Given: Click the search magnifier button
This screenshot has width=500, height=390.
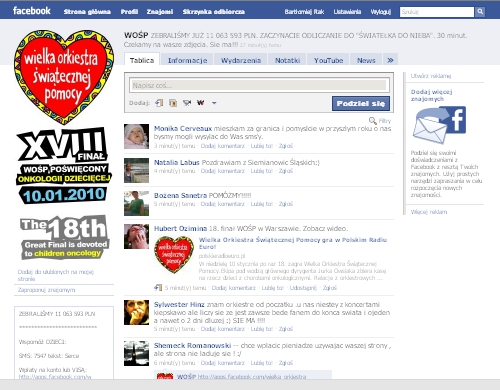Looking at the screenshot, I should pyautogui.click(x=480, y=12).
